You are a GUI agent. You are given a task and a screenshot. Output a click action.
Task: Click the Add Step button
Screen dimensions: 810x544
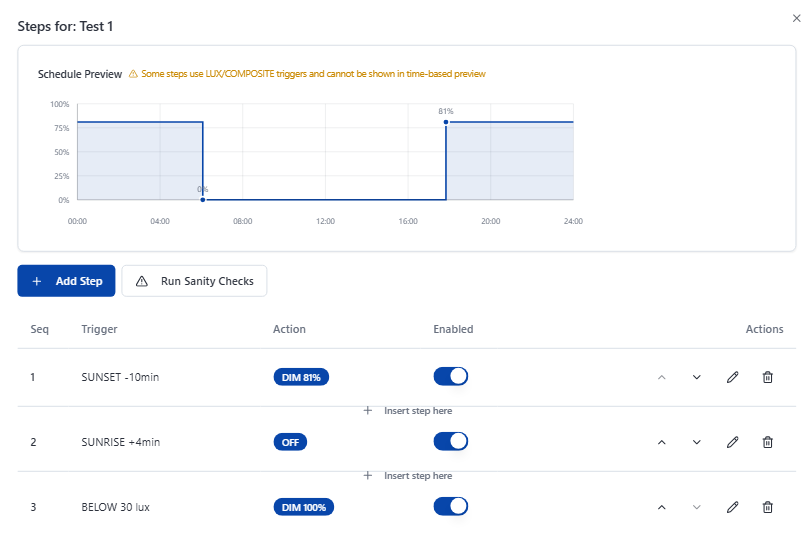pos(66,281)
